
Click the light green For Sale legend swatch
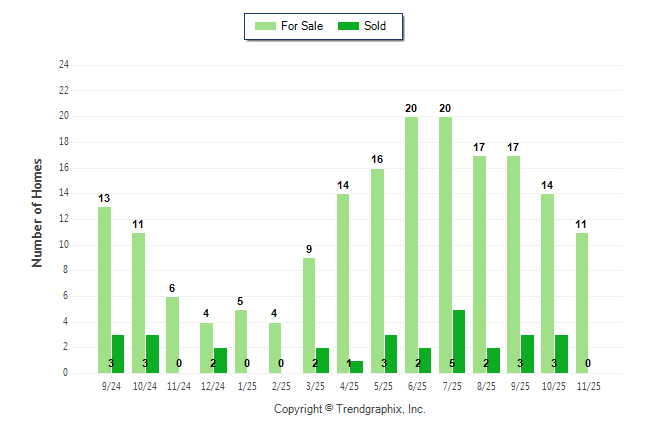click(x=266, y=26)
